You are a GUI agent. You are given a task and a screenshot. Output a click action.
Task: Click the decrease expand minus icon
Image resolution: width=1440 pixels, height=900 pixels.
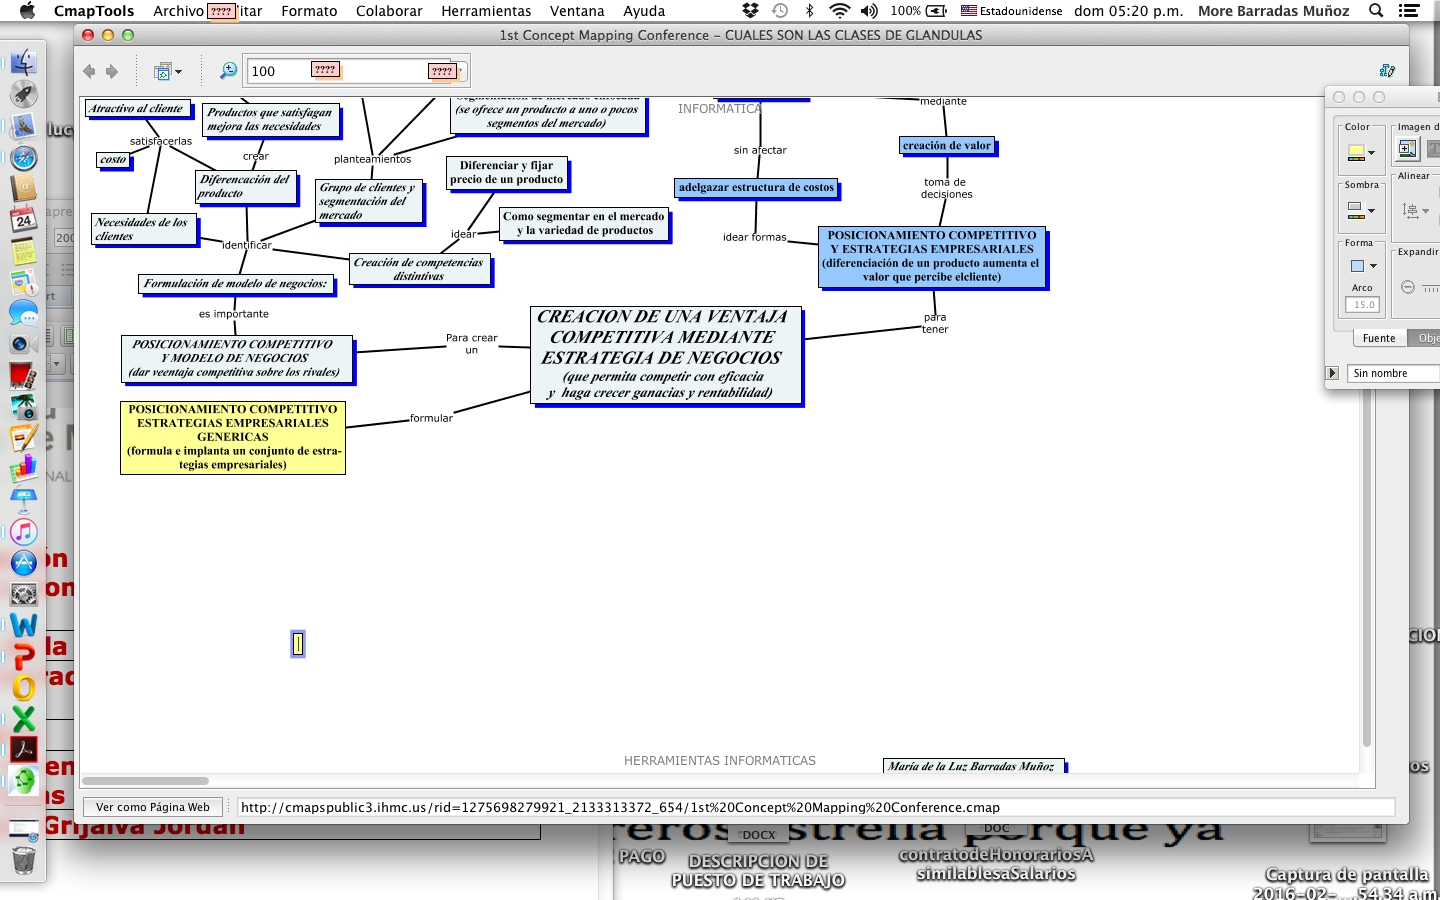[1408, 287]
